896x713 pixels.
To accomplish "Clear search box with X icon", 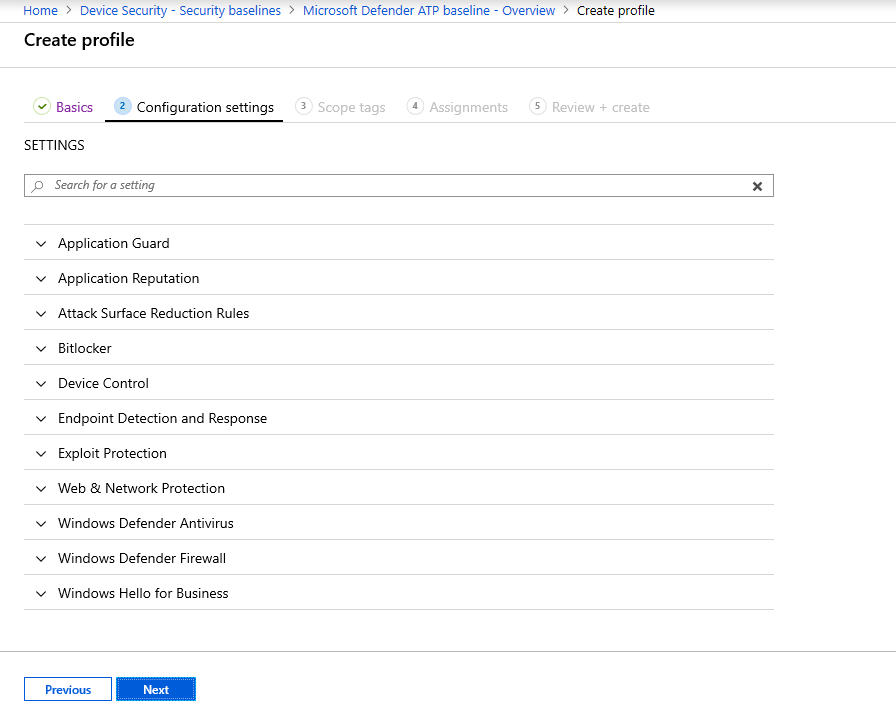I will pos(757,186).
